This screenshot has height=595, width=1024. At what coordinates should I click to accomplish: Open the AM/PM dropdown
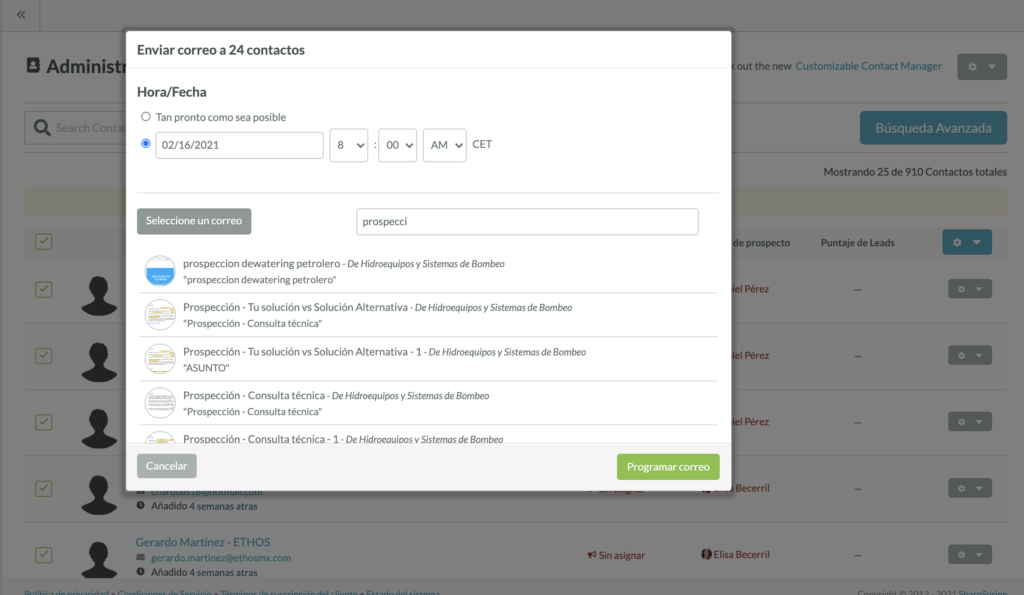click(445, 145)
